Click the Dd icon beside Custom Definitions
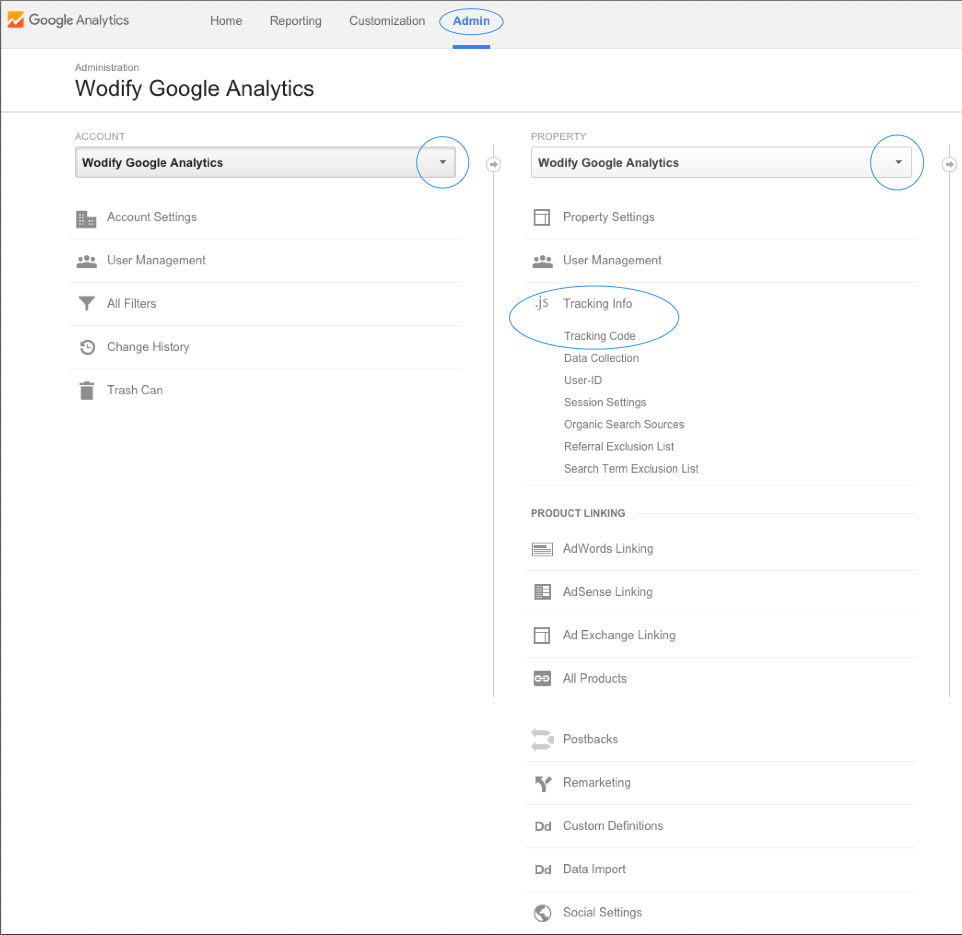Image resolution: width=962 pixels, height=935 pixels. click(543, 826)
